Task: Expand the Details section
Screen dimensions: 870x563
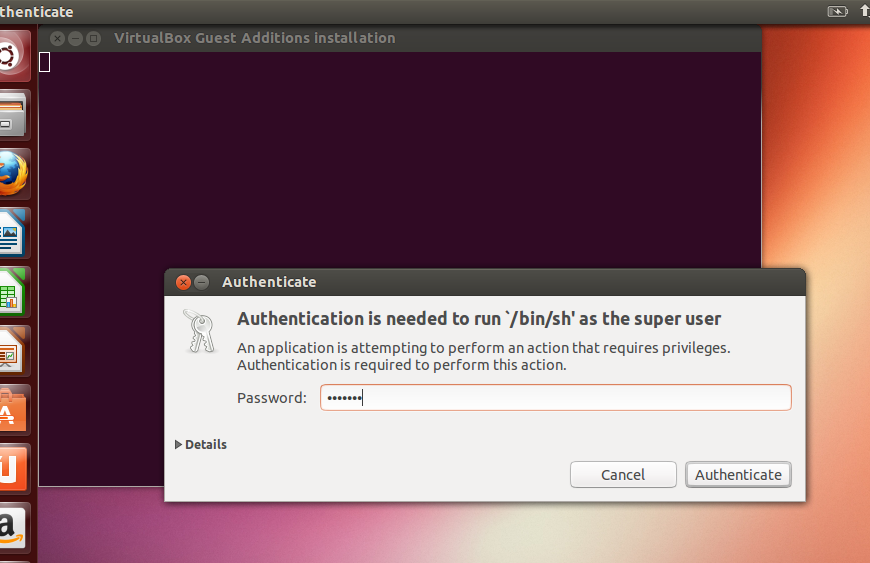Action: [201, 444]
